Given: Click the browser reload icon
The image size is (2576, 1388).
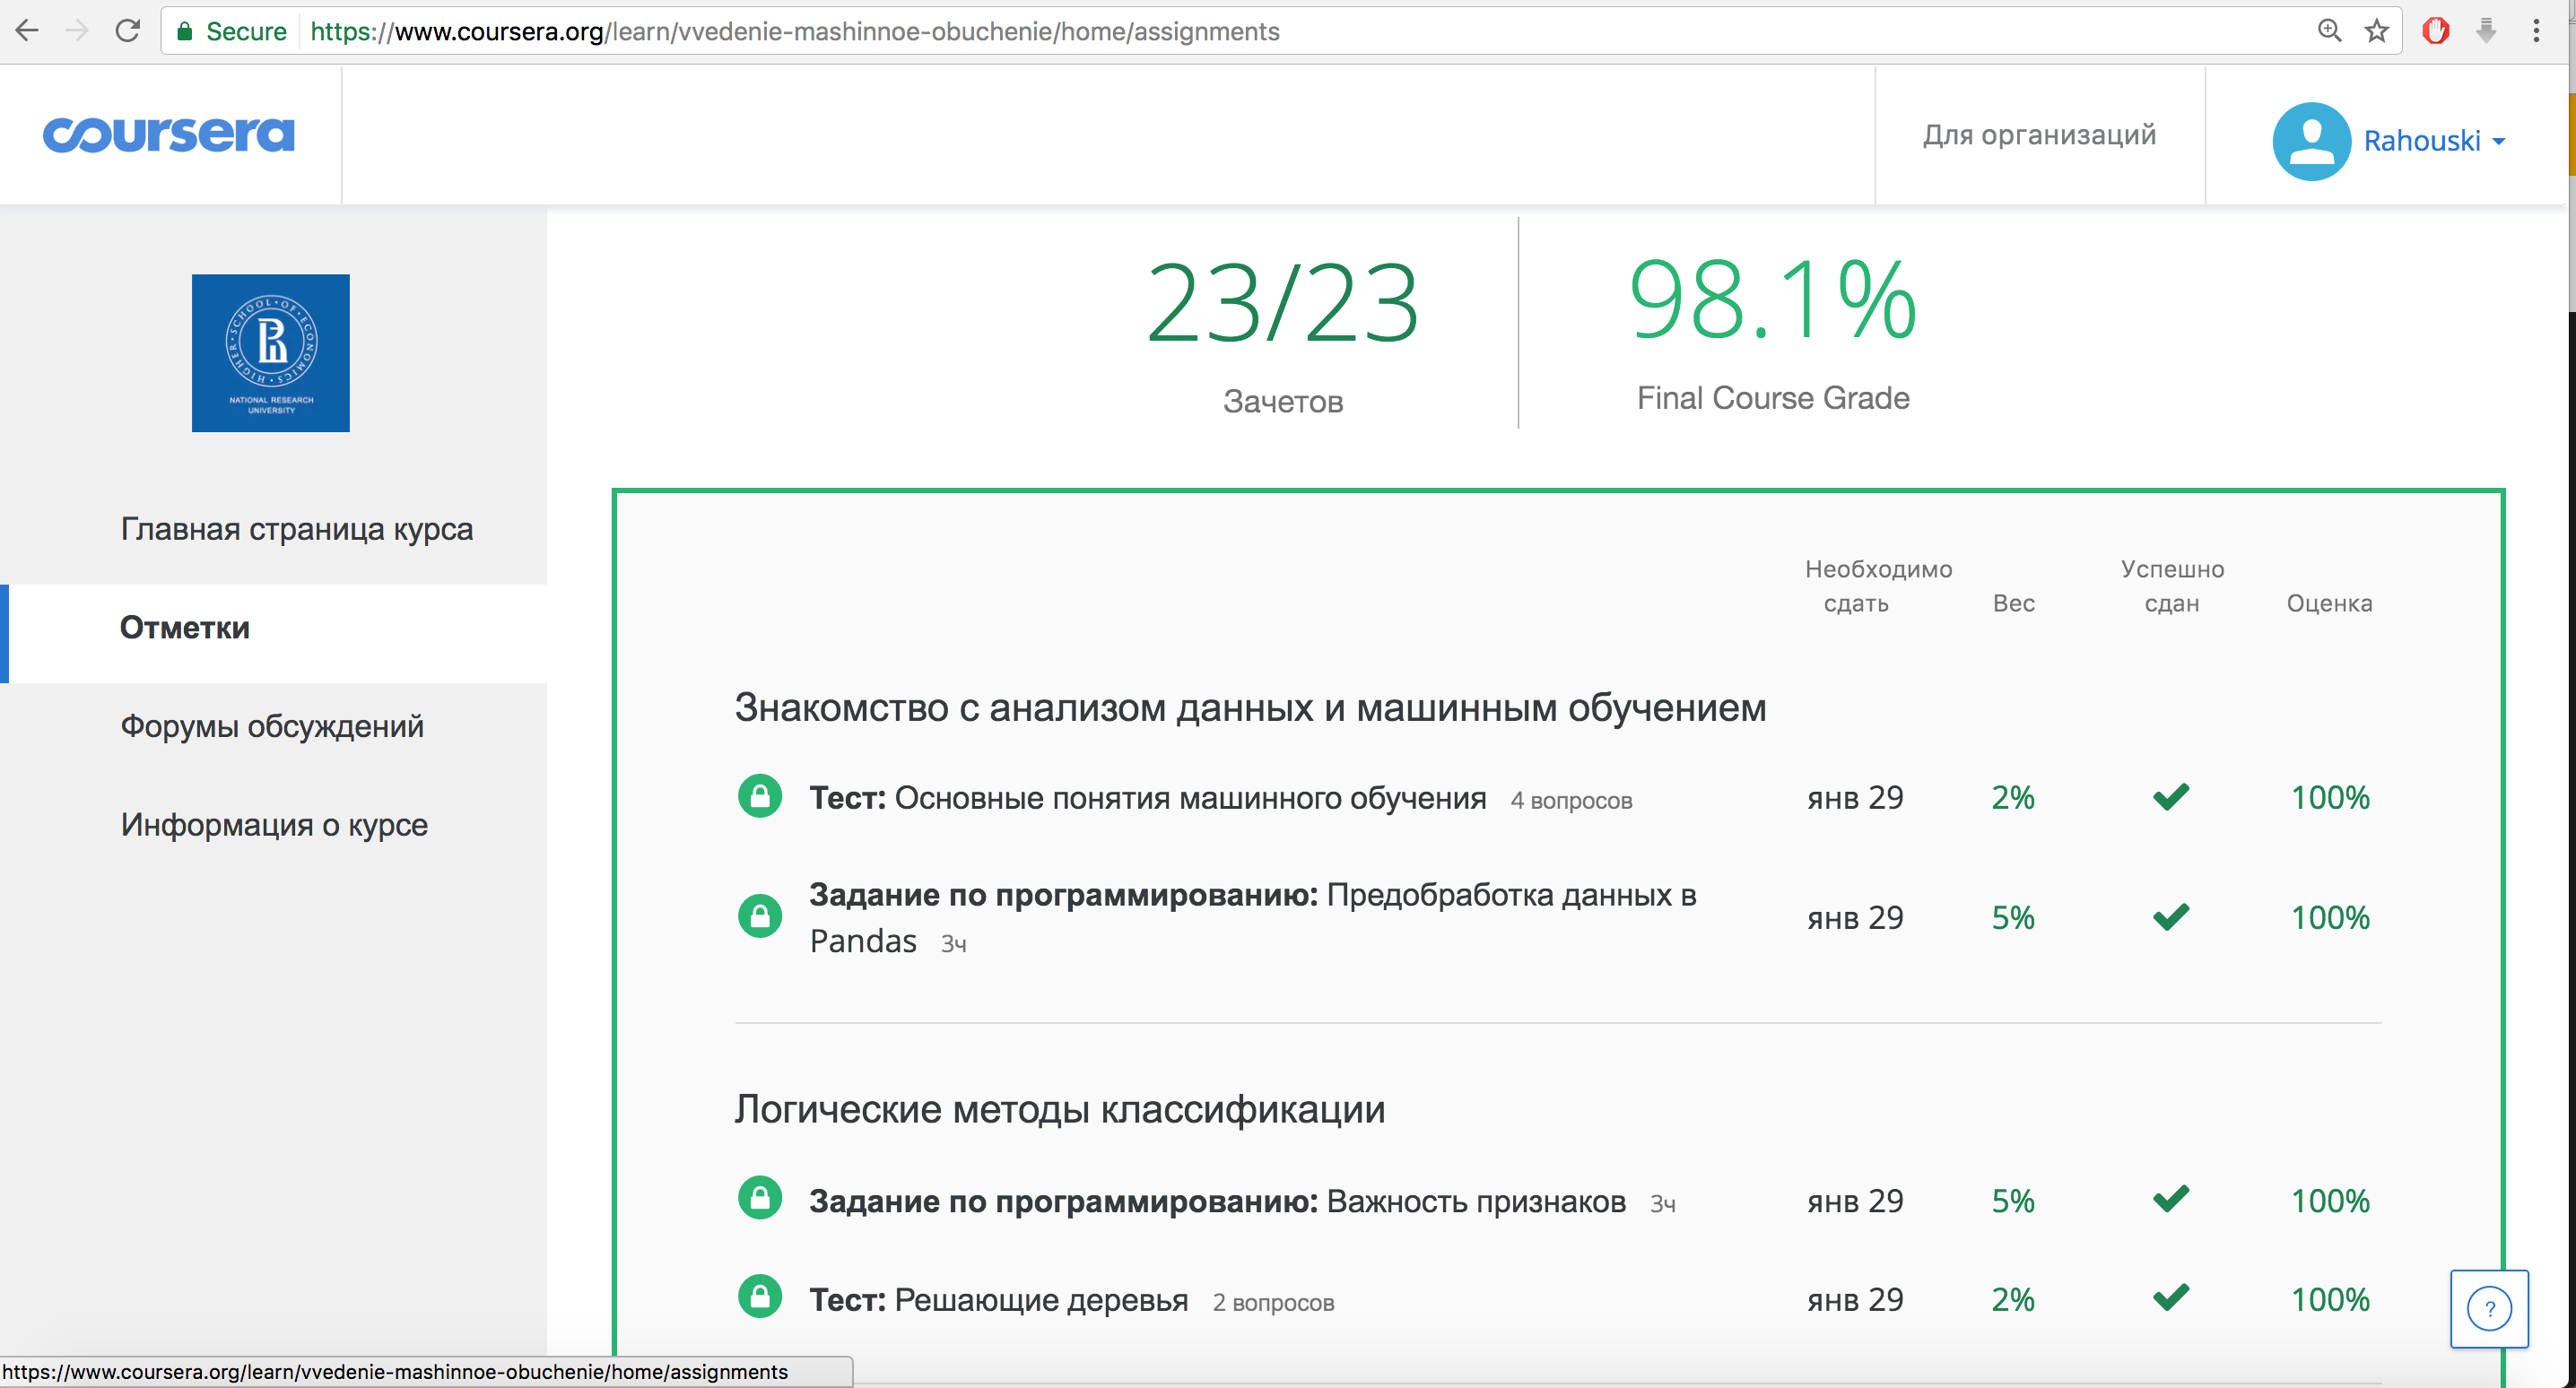Looking at the screenshot, I should coord(128,31).
